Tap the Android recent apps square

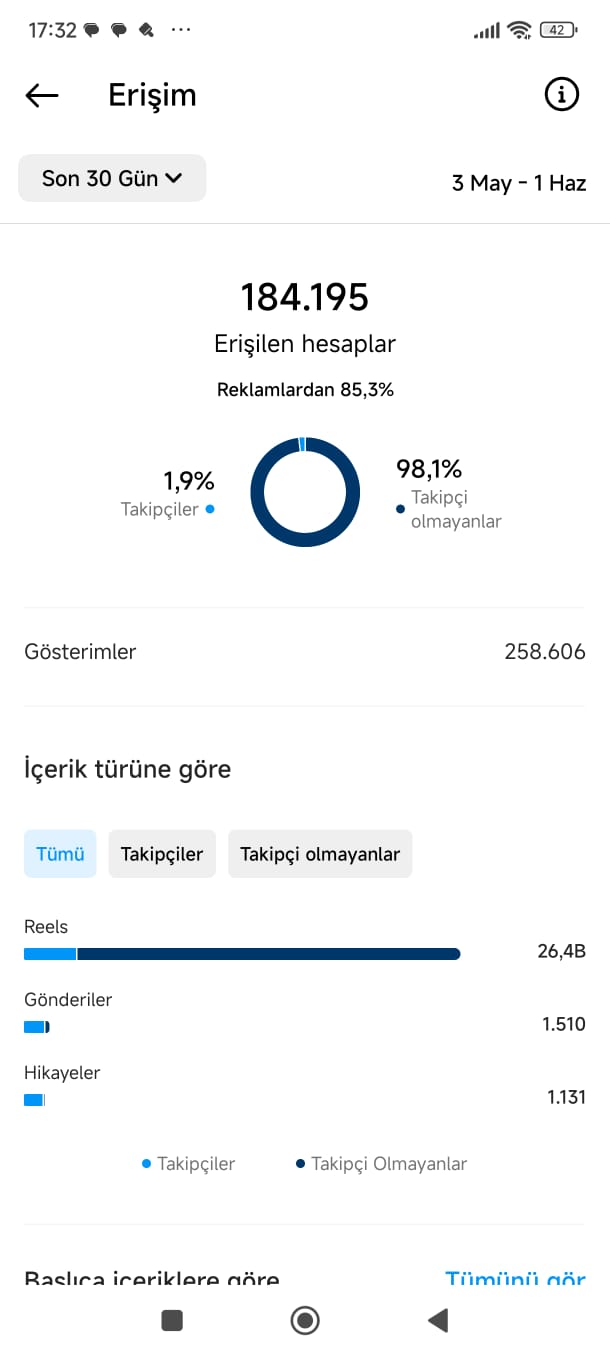click(172, 1320)
